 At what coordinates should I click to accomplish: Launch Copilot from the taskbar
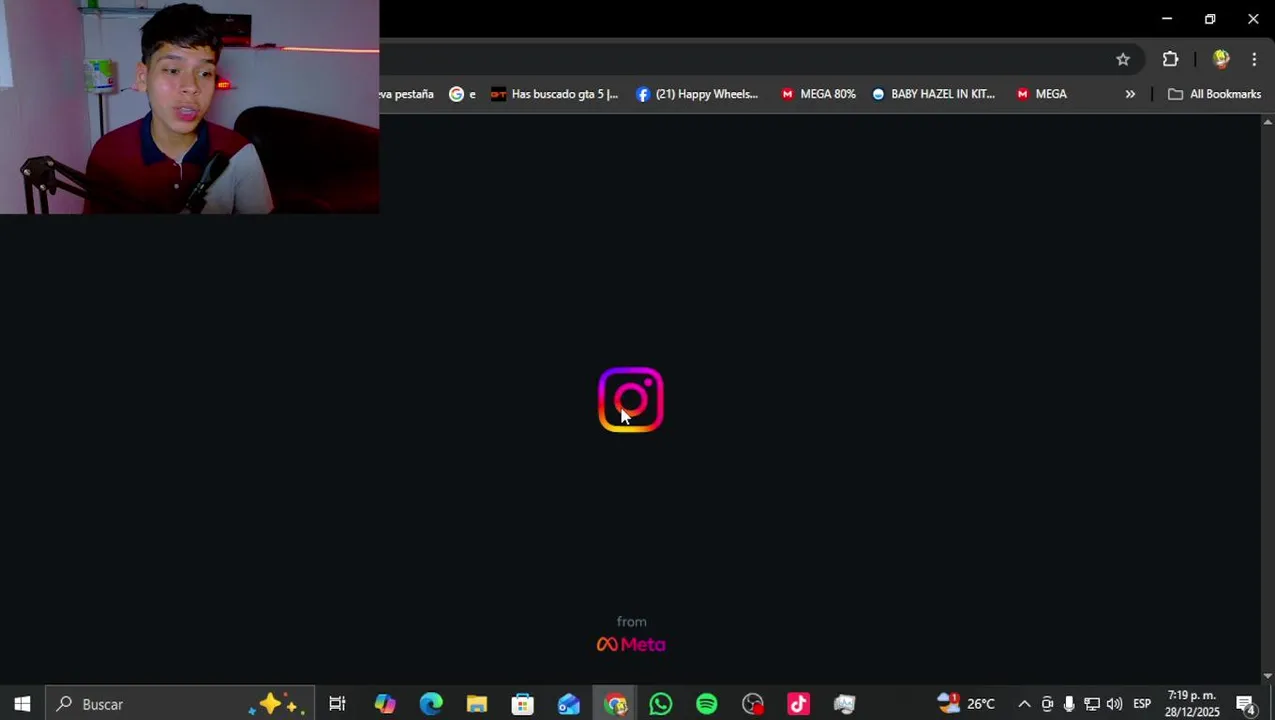pyautogui.click(x=385, y=704)
